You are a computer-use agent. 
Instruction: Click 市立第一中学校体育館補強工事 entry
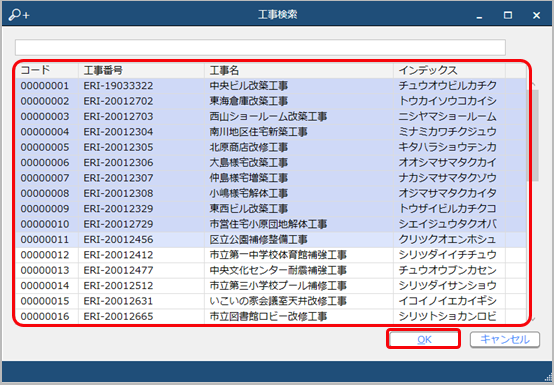click(278, 255)
